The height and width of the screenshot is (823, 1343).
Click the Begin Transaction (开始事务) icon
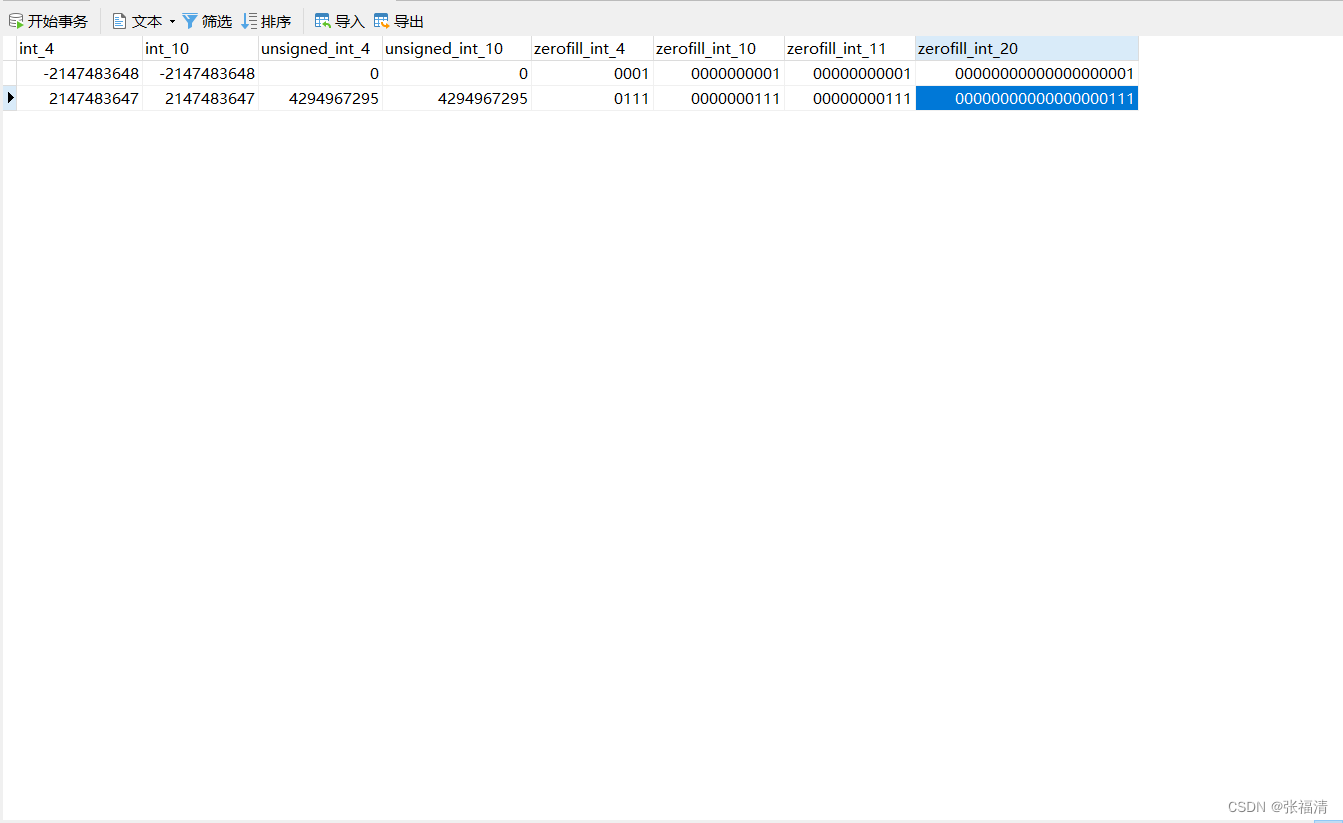16,21
